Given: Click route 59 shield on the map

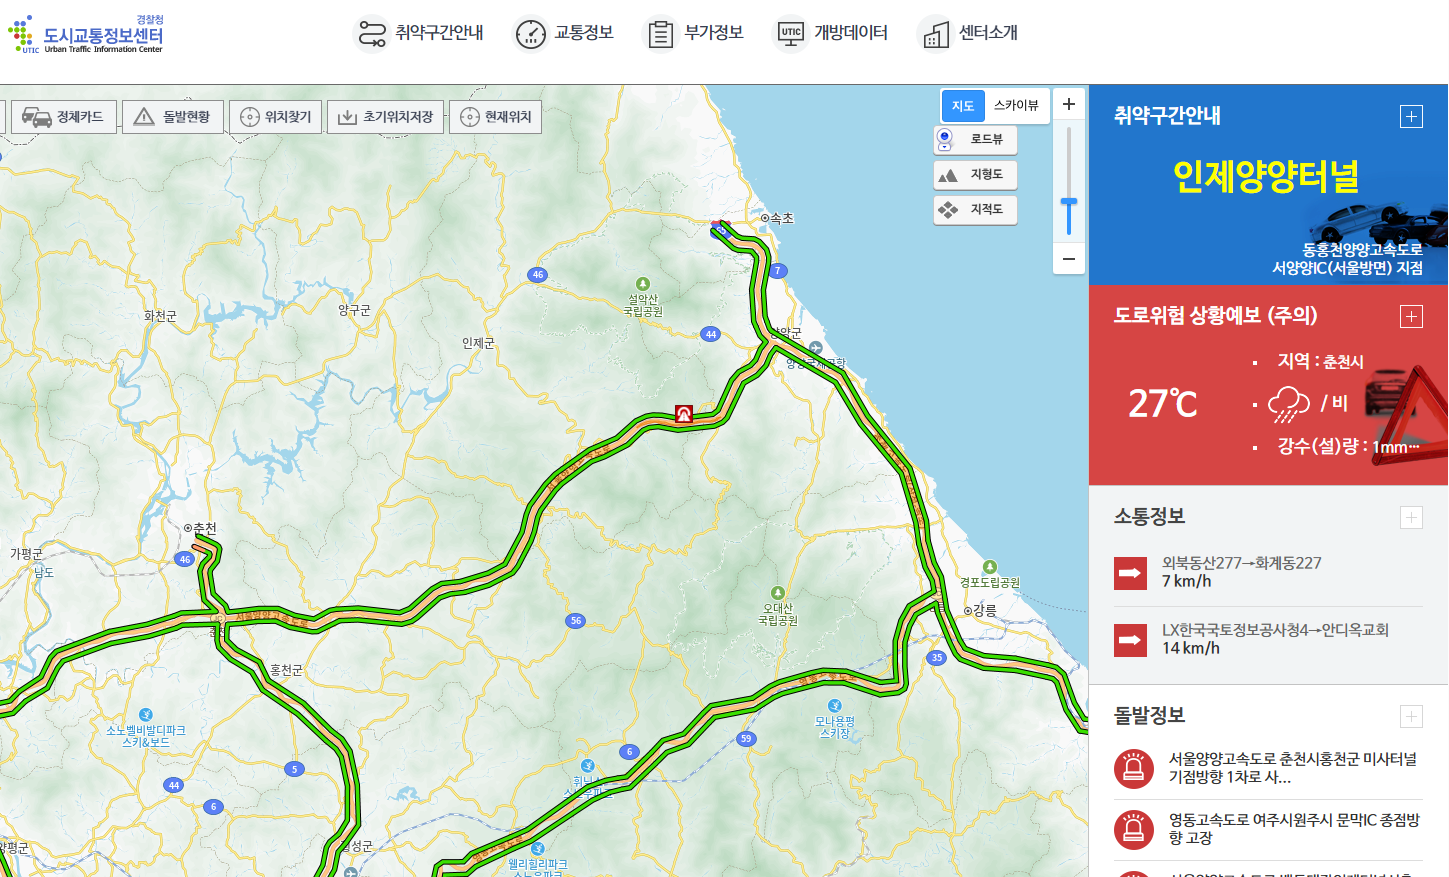Looking at the screenshot, I should click(x=745, y=739).
